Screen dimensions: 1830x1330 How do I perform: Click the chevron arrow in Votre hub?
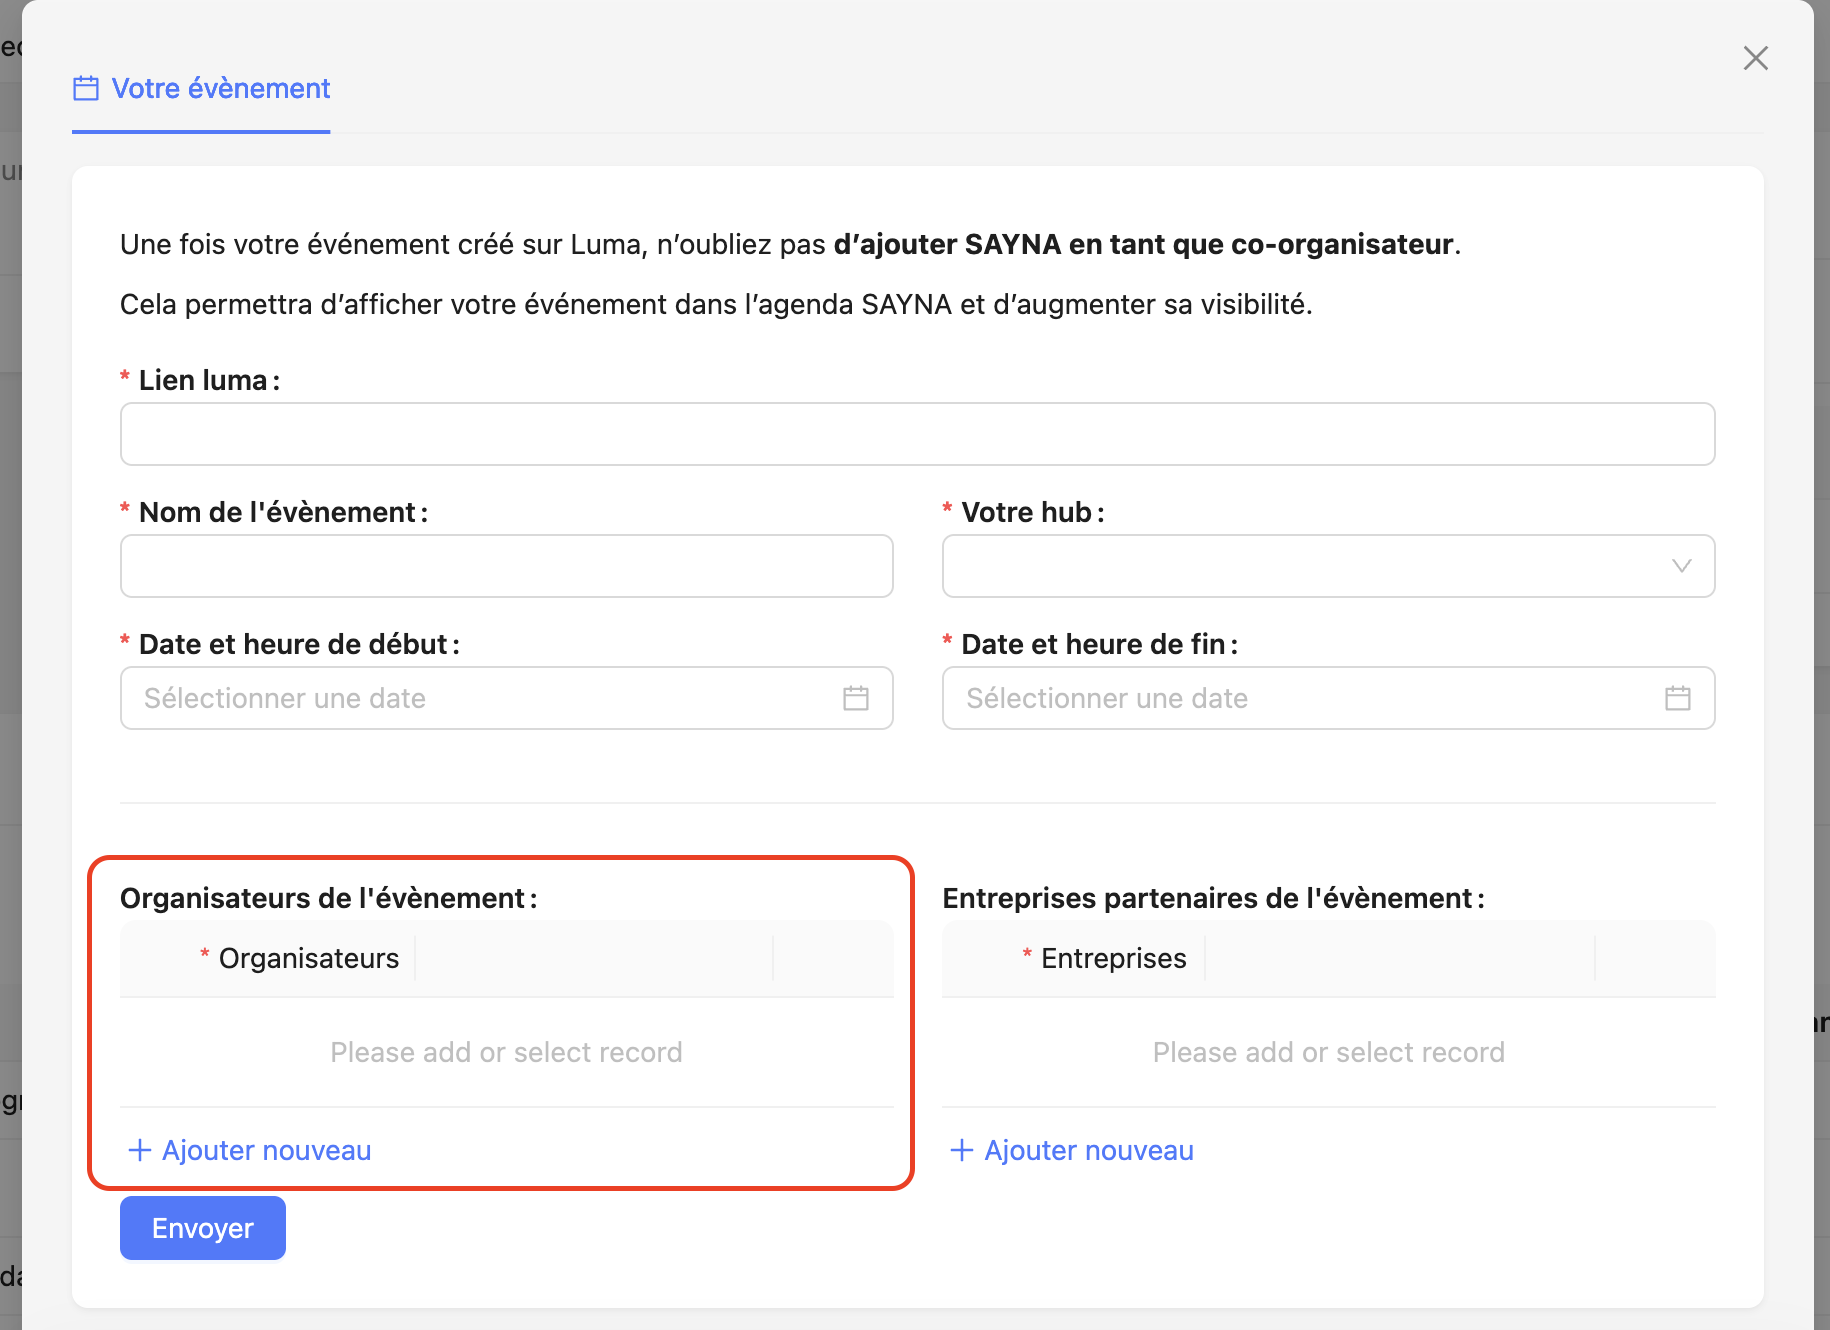pyautogui.click(x=1681, y=566)
